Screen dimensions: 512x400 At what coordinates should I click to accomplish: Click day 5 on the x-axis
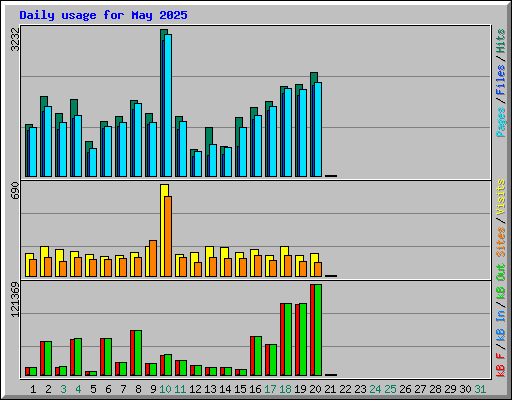(93, 389)
